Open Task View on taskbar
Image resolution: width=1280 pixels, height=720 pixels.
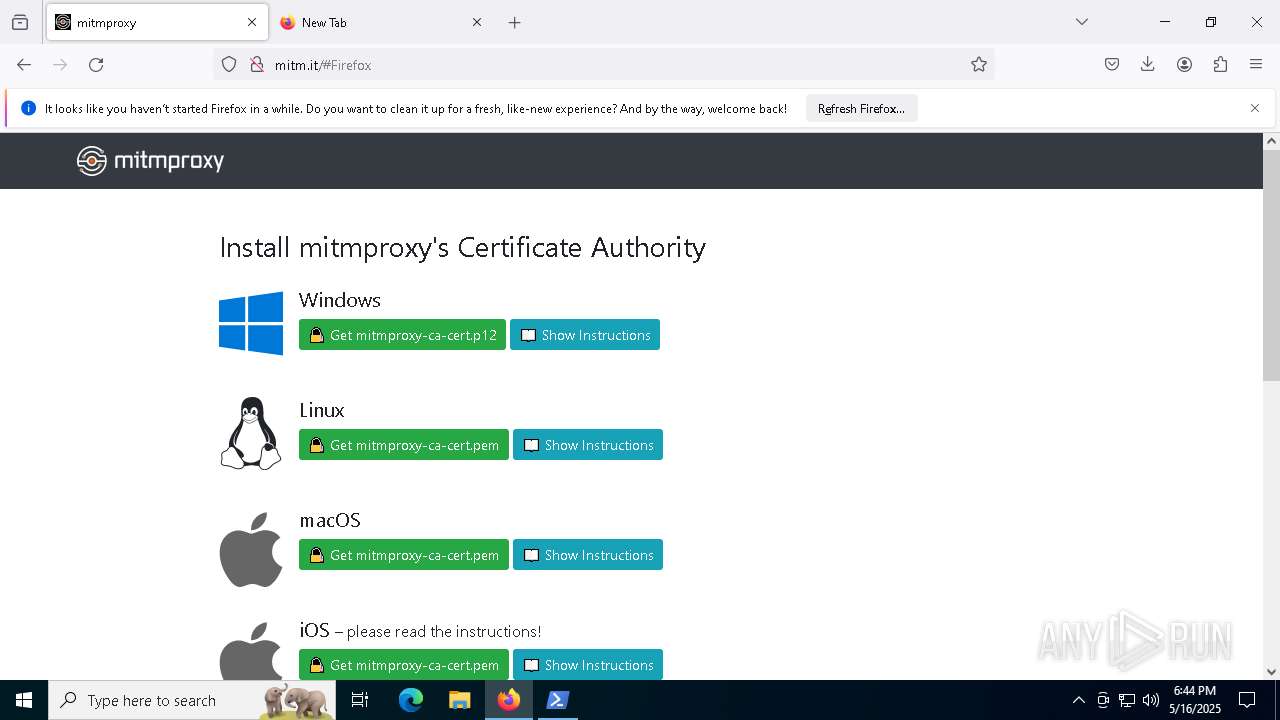coord(360,700)
